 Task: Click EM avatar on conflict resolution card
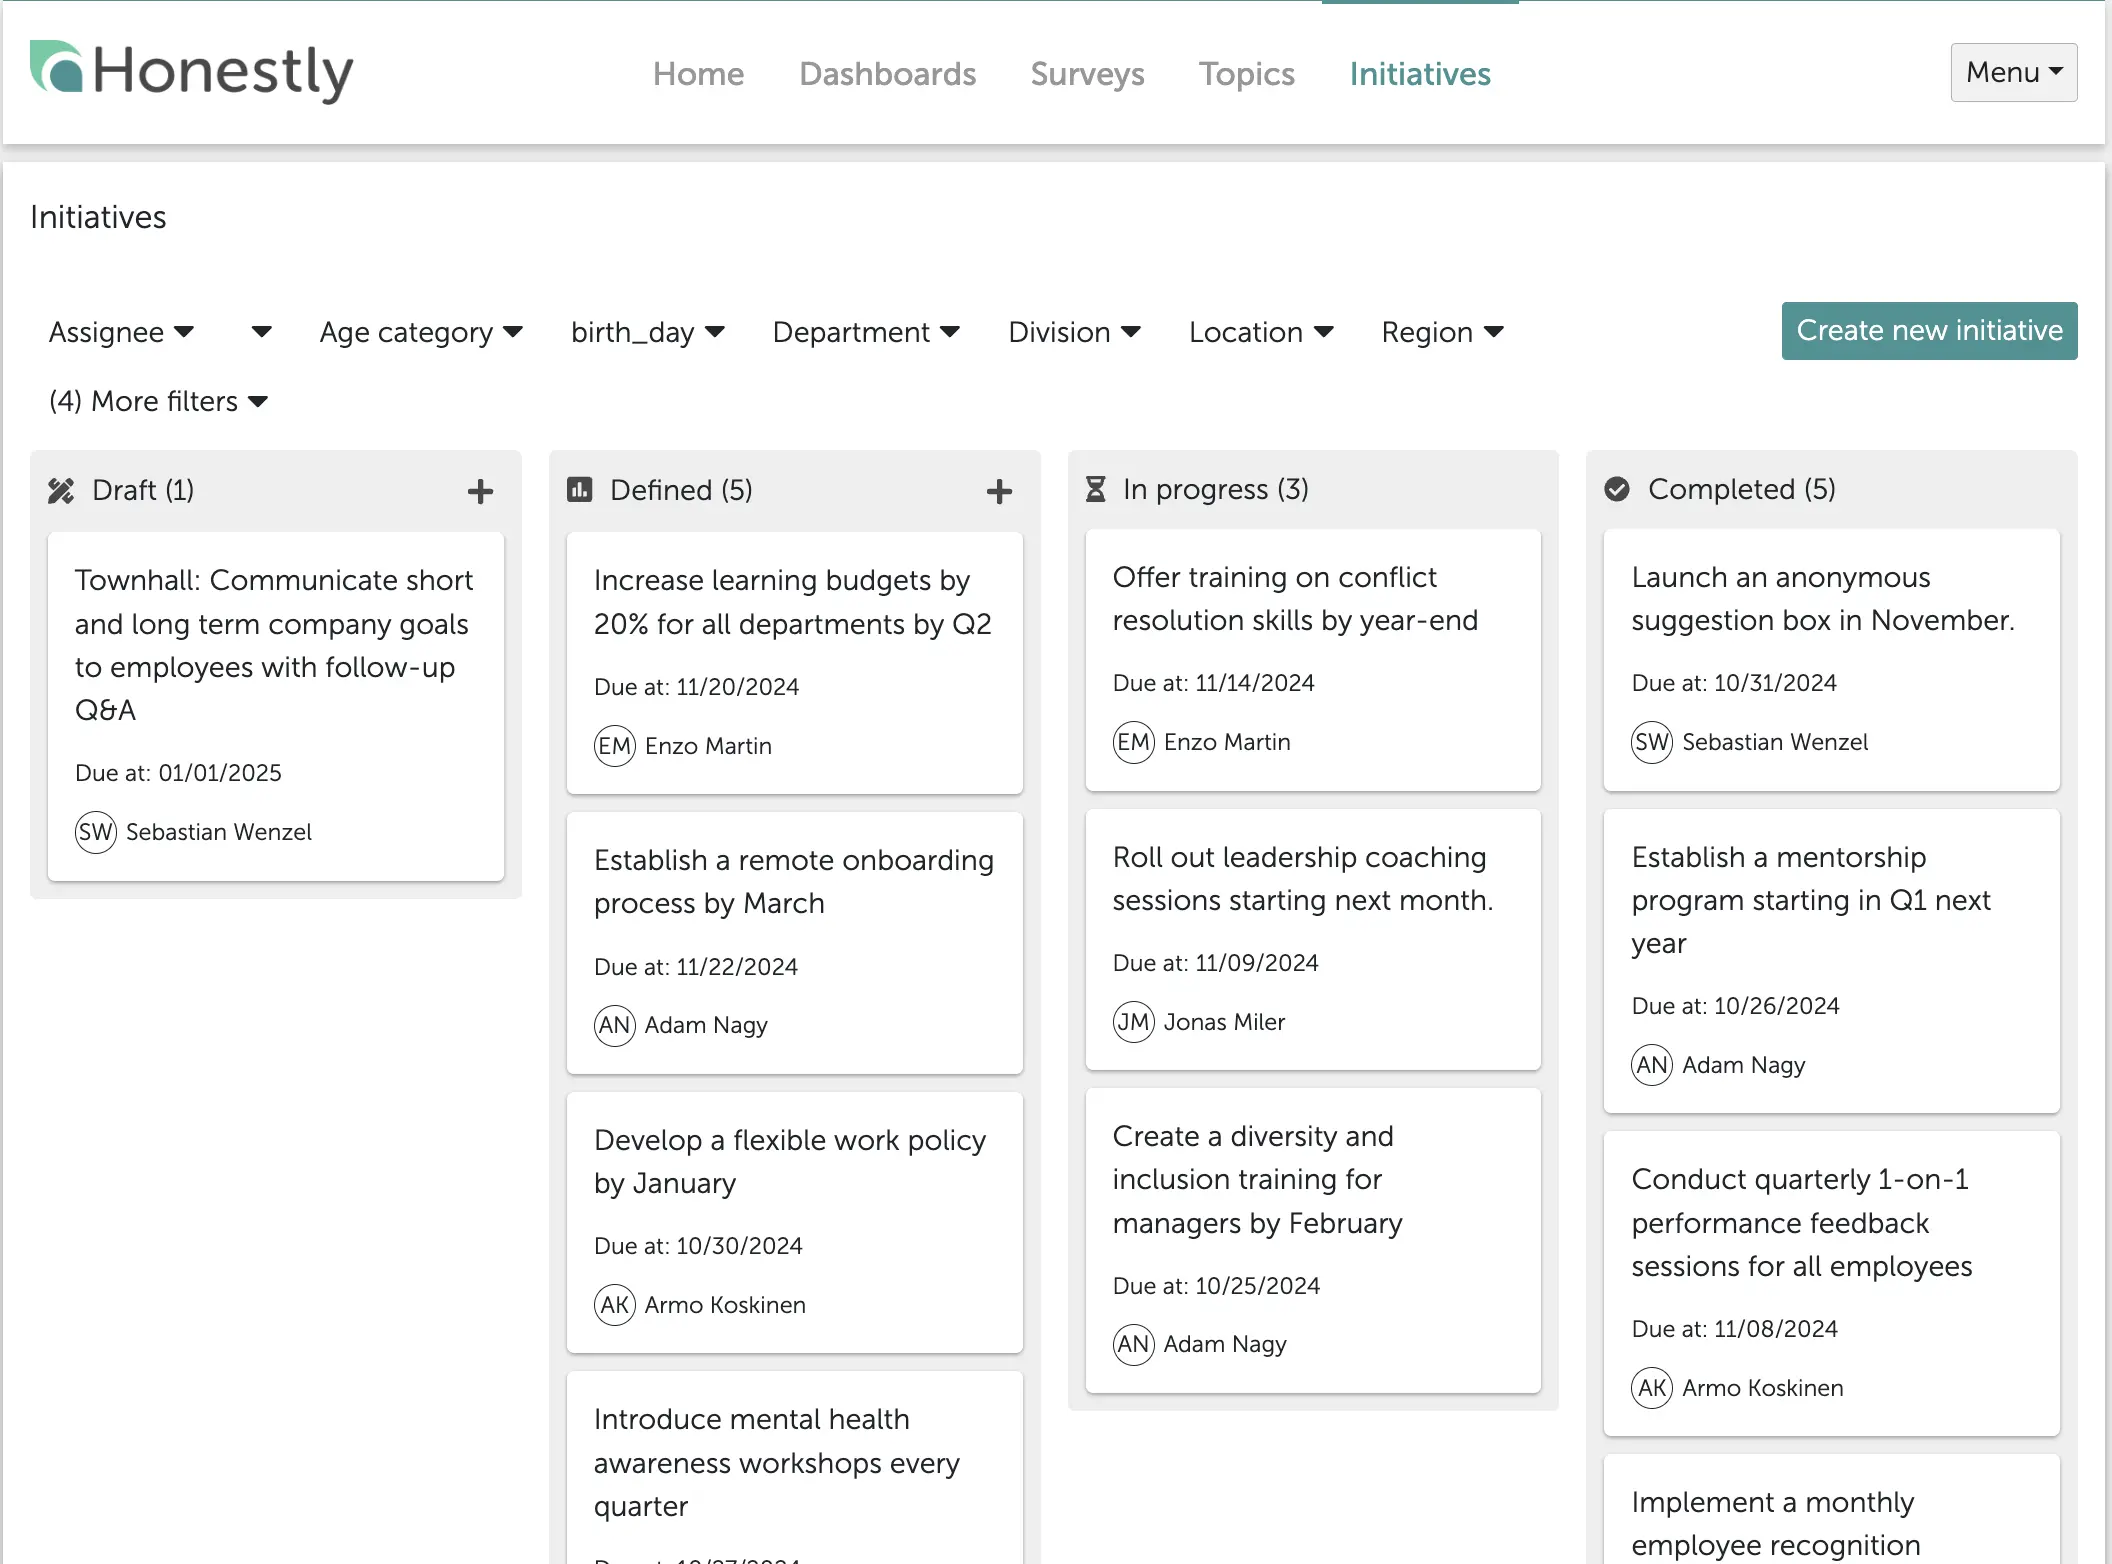point(1134,742)
